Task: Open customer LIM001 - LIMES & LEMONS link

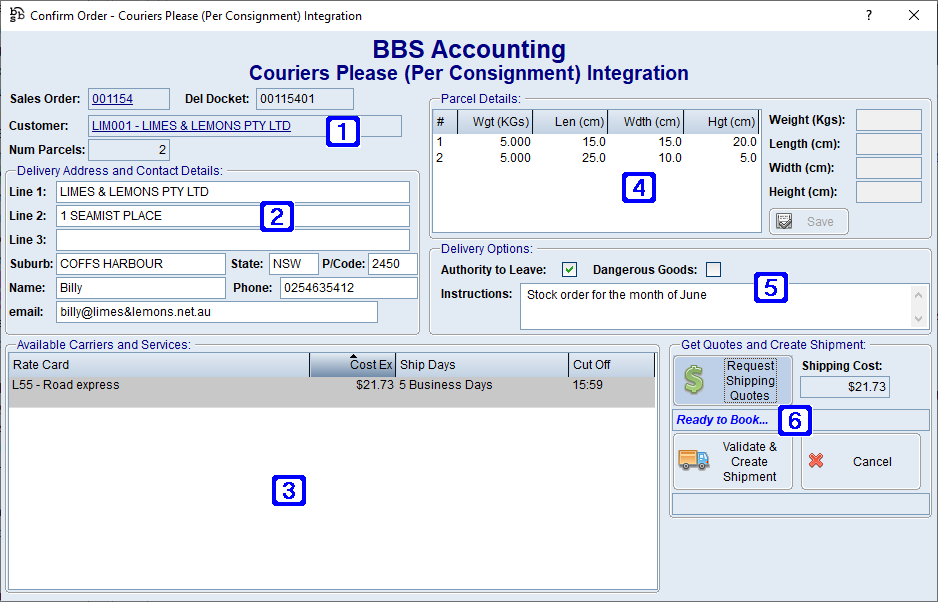Action: point(191,126)
